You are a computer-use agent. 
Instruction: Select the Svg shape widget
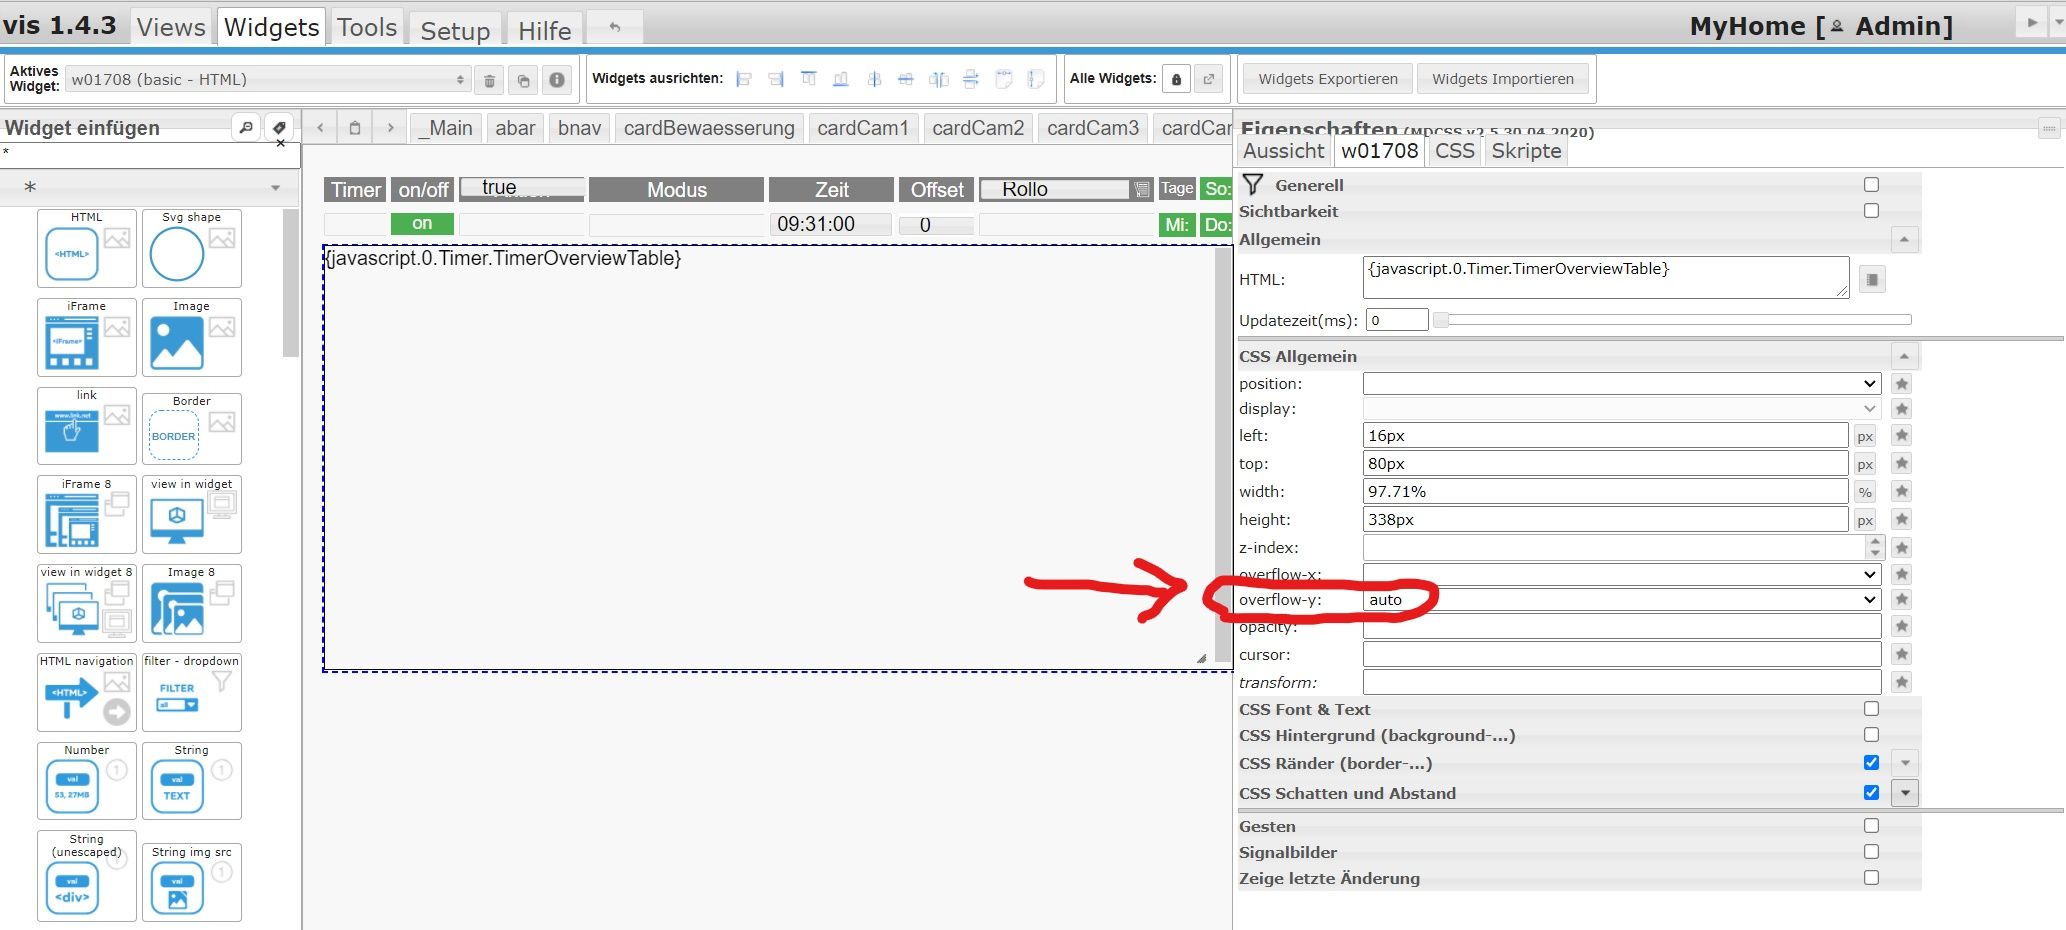pyautogui.click(x=192, y=248)
